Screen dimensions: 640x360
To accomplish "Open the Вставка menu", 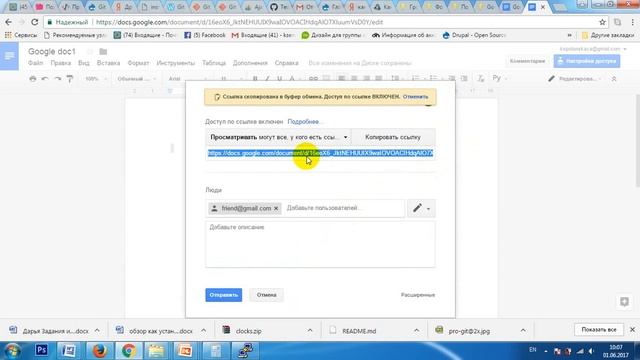I will [108, 63].
